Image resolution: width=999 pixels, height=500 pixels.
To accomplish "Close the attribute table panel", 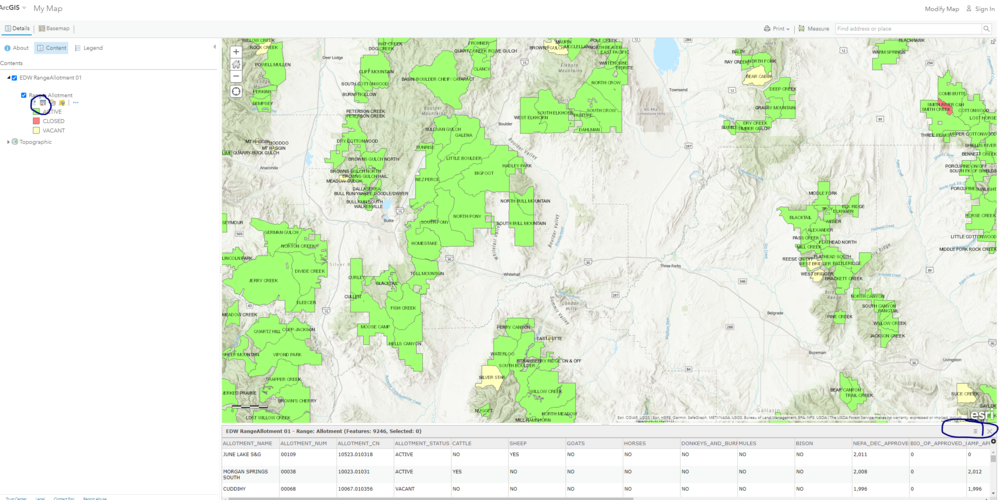I will 988,431.
